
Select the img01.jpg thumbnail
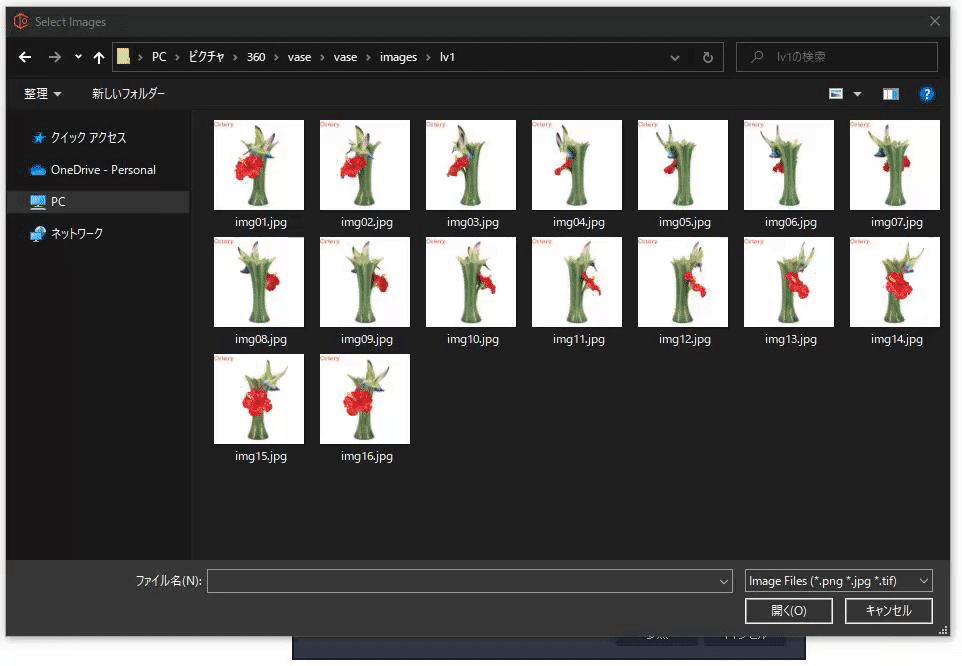click(259, 166)
